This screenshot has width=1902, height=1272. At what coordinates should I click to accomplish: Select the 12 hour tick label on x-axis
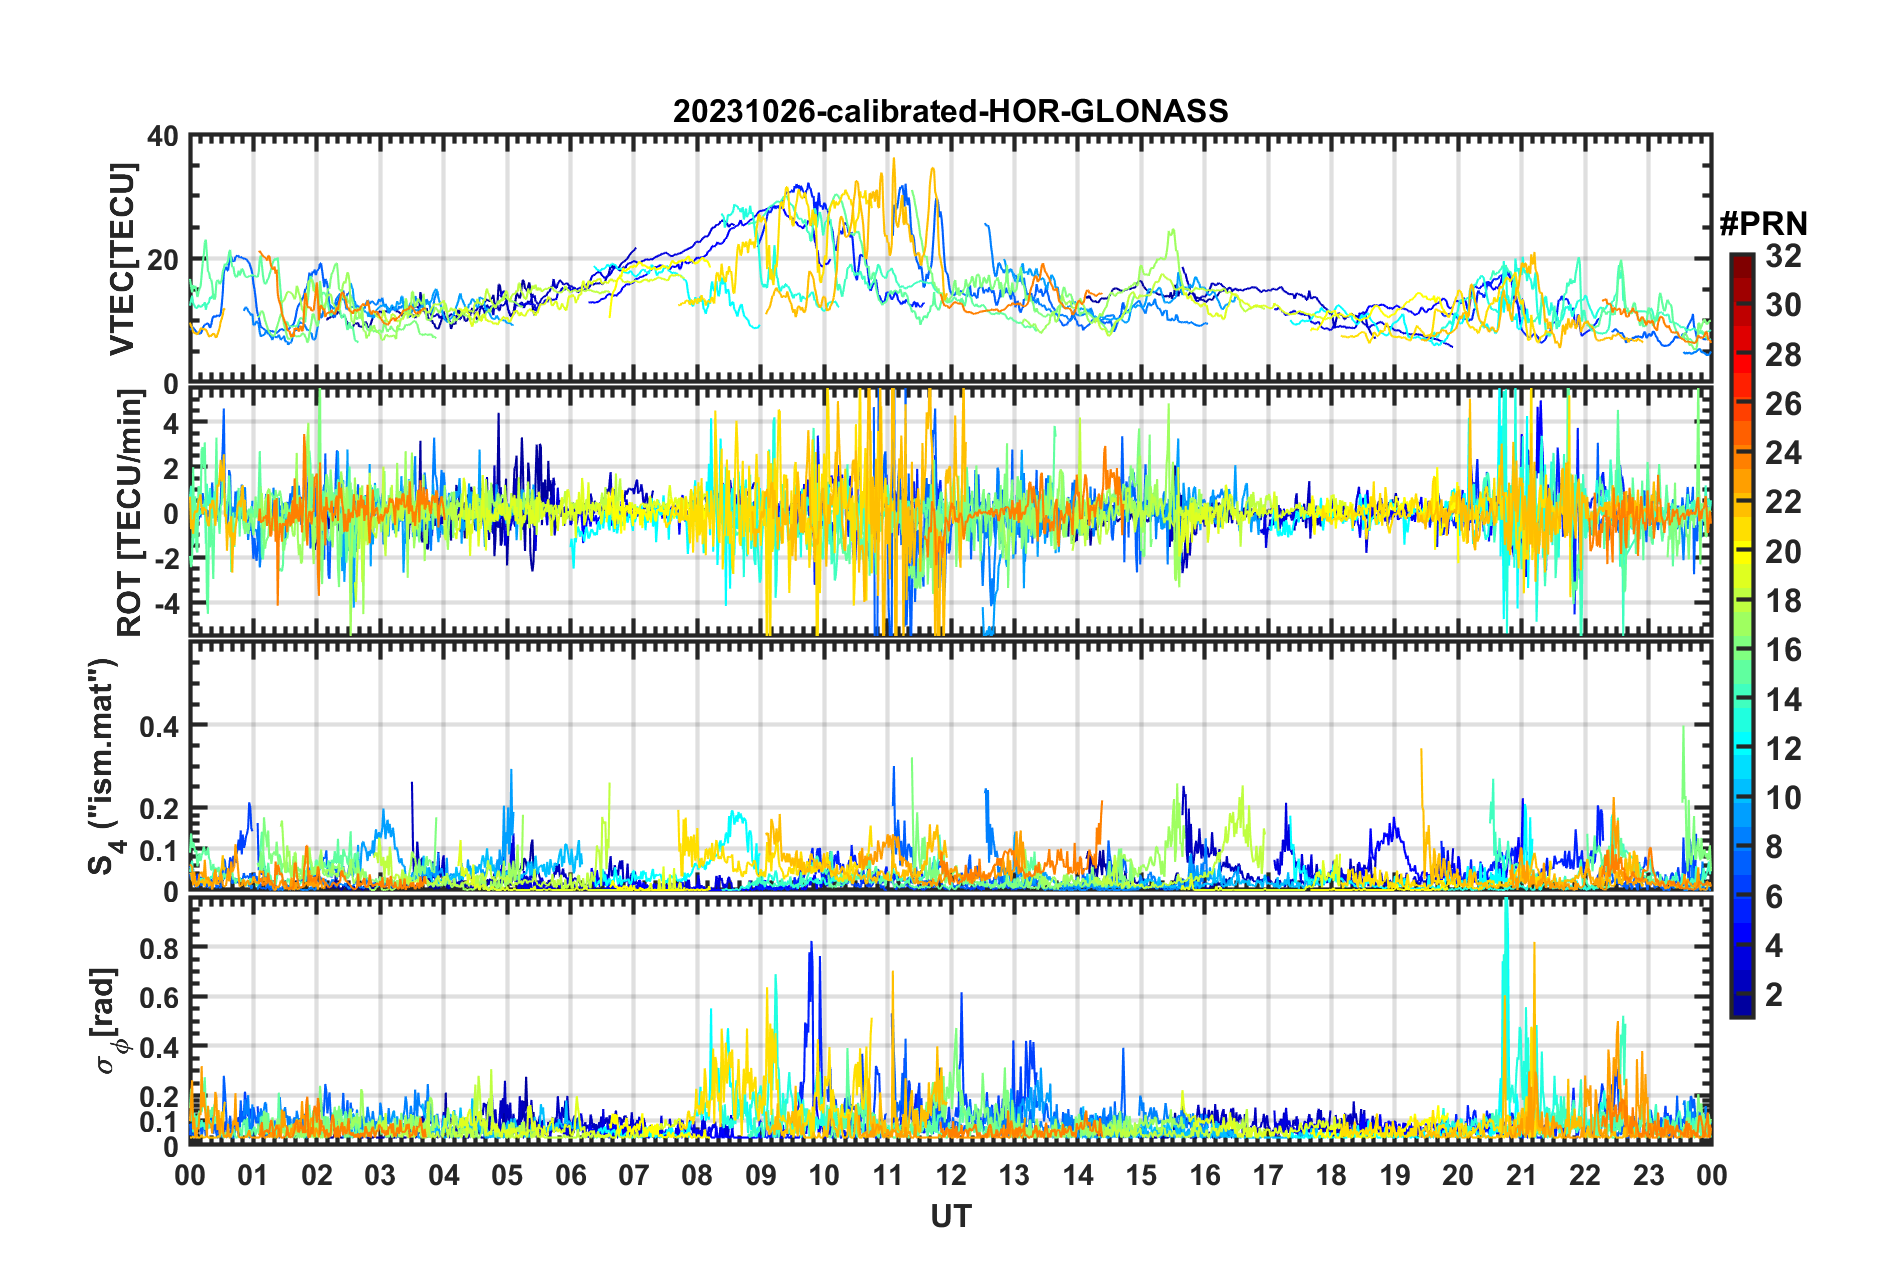coord(951,1175)
